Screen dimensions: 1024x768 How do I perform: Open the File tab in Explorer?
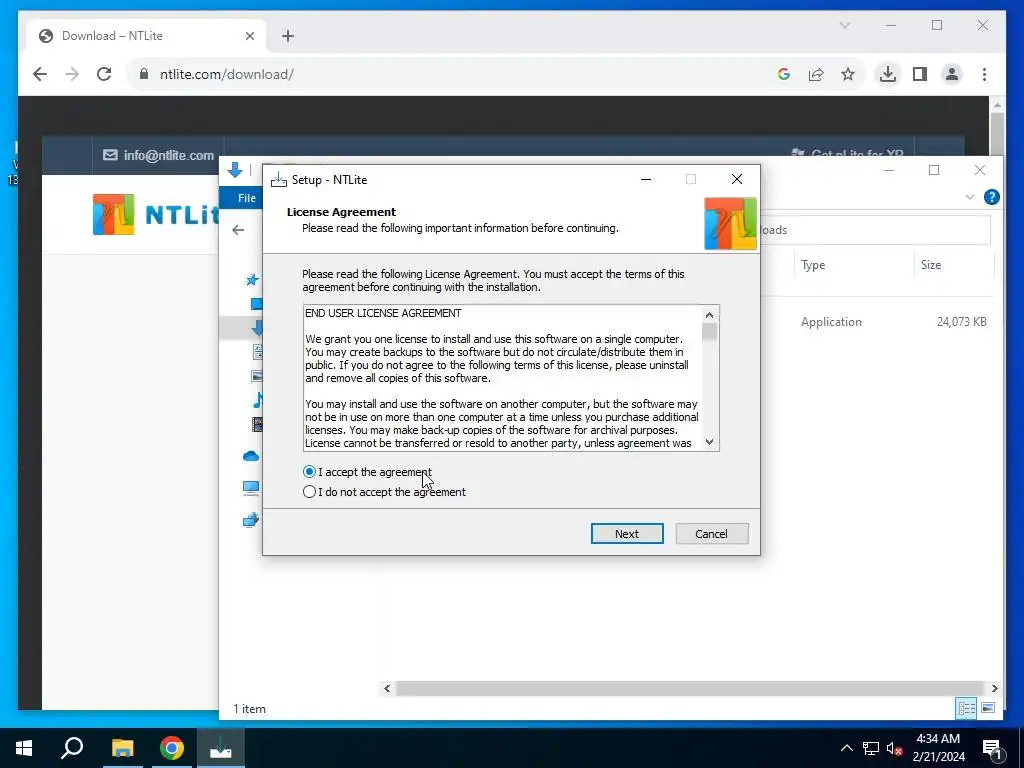click(x=246, y=198)
